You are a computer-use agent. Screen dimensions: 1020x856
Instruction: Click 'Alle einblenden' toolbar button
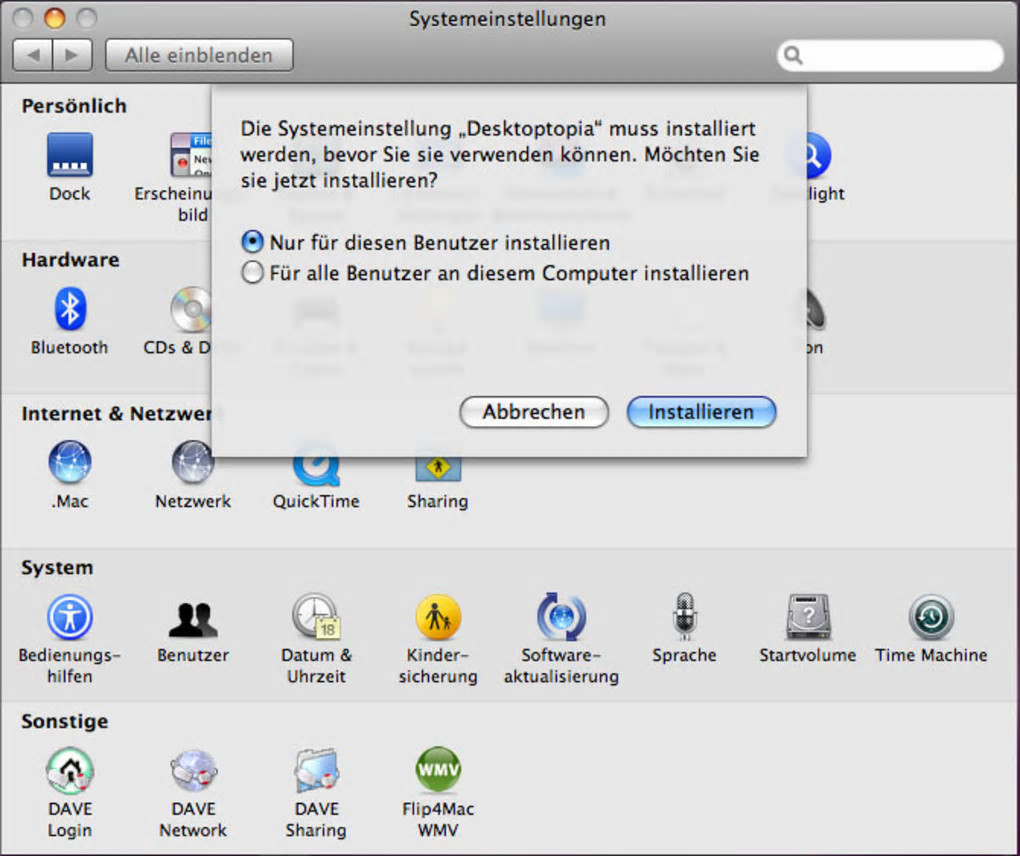pos(199,55)
